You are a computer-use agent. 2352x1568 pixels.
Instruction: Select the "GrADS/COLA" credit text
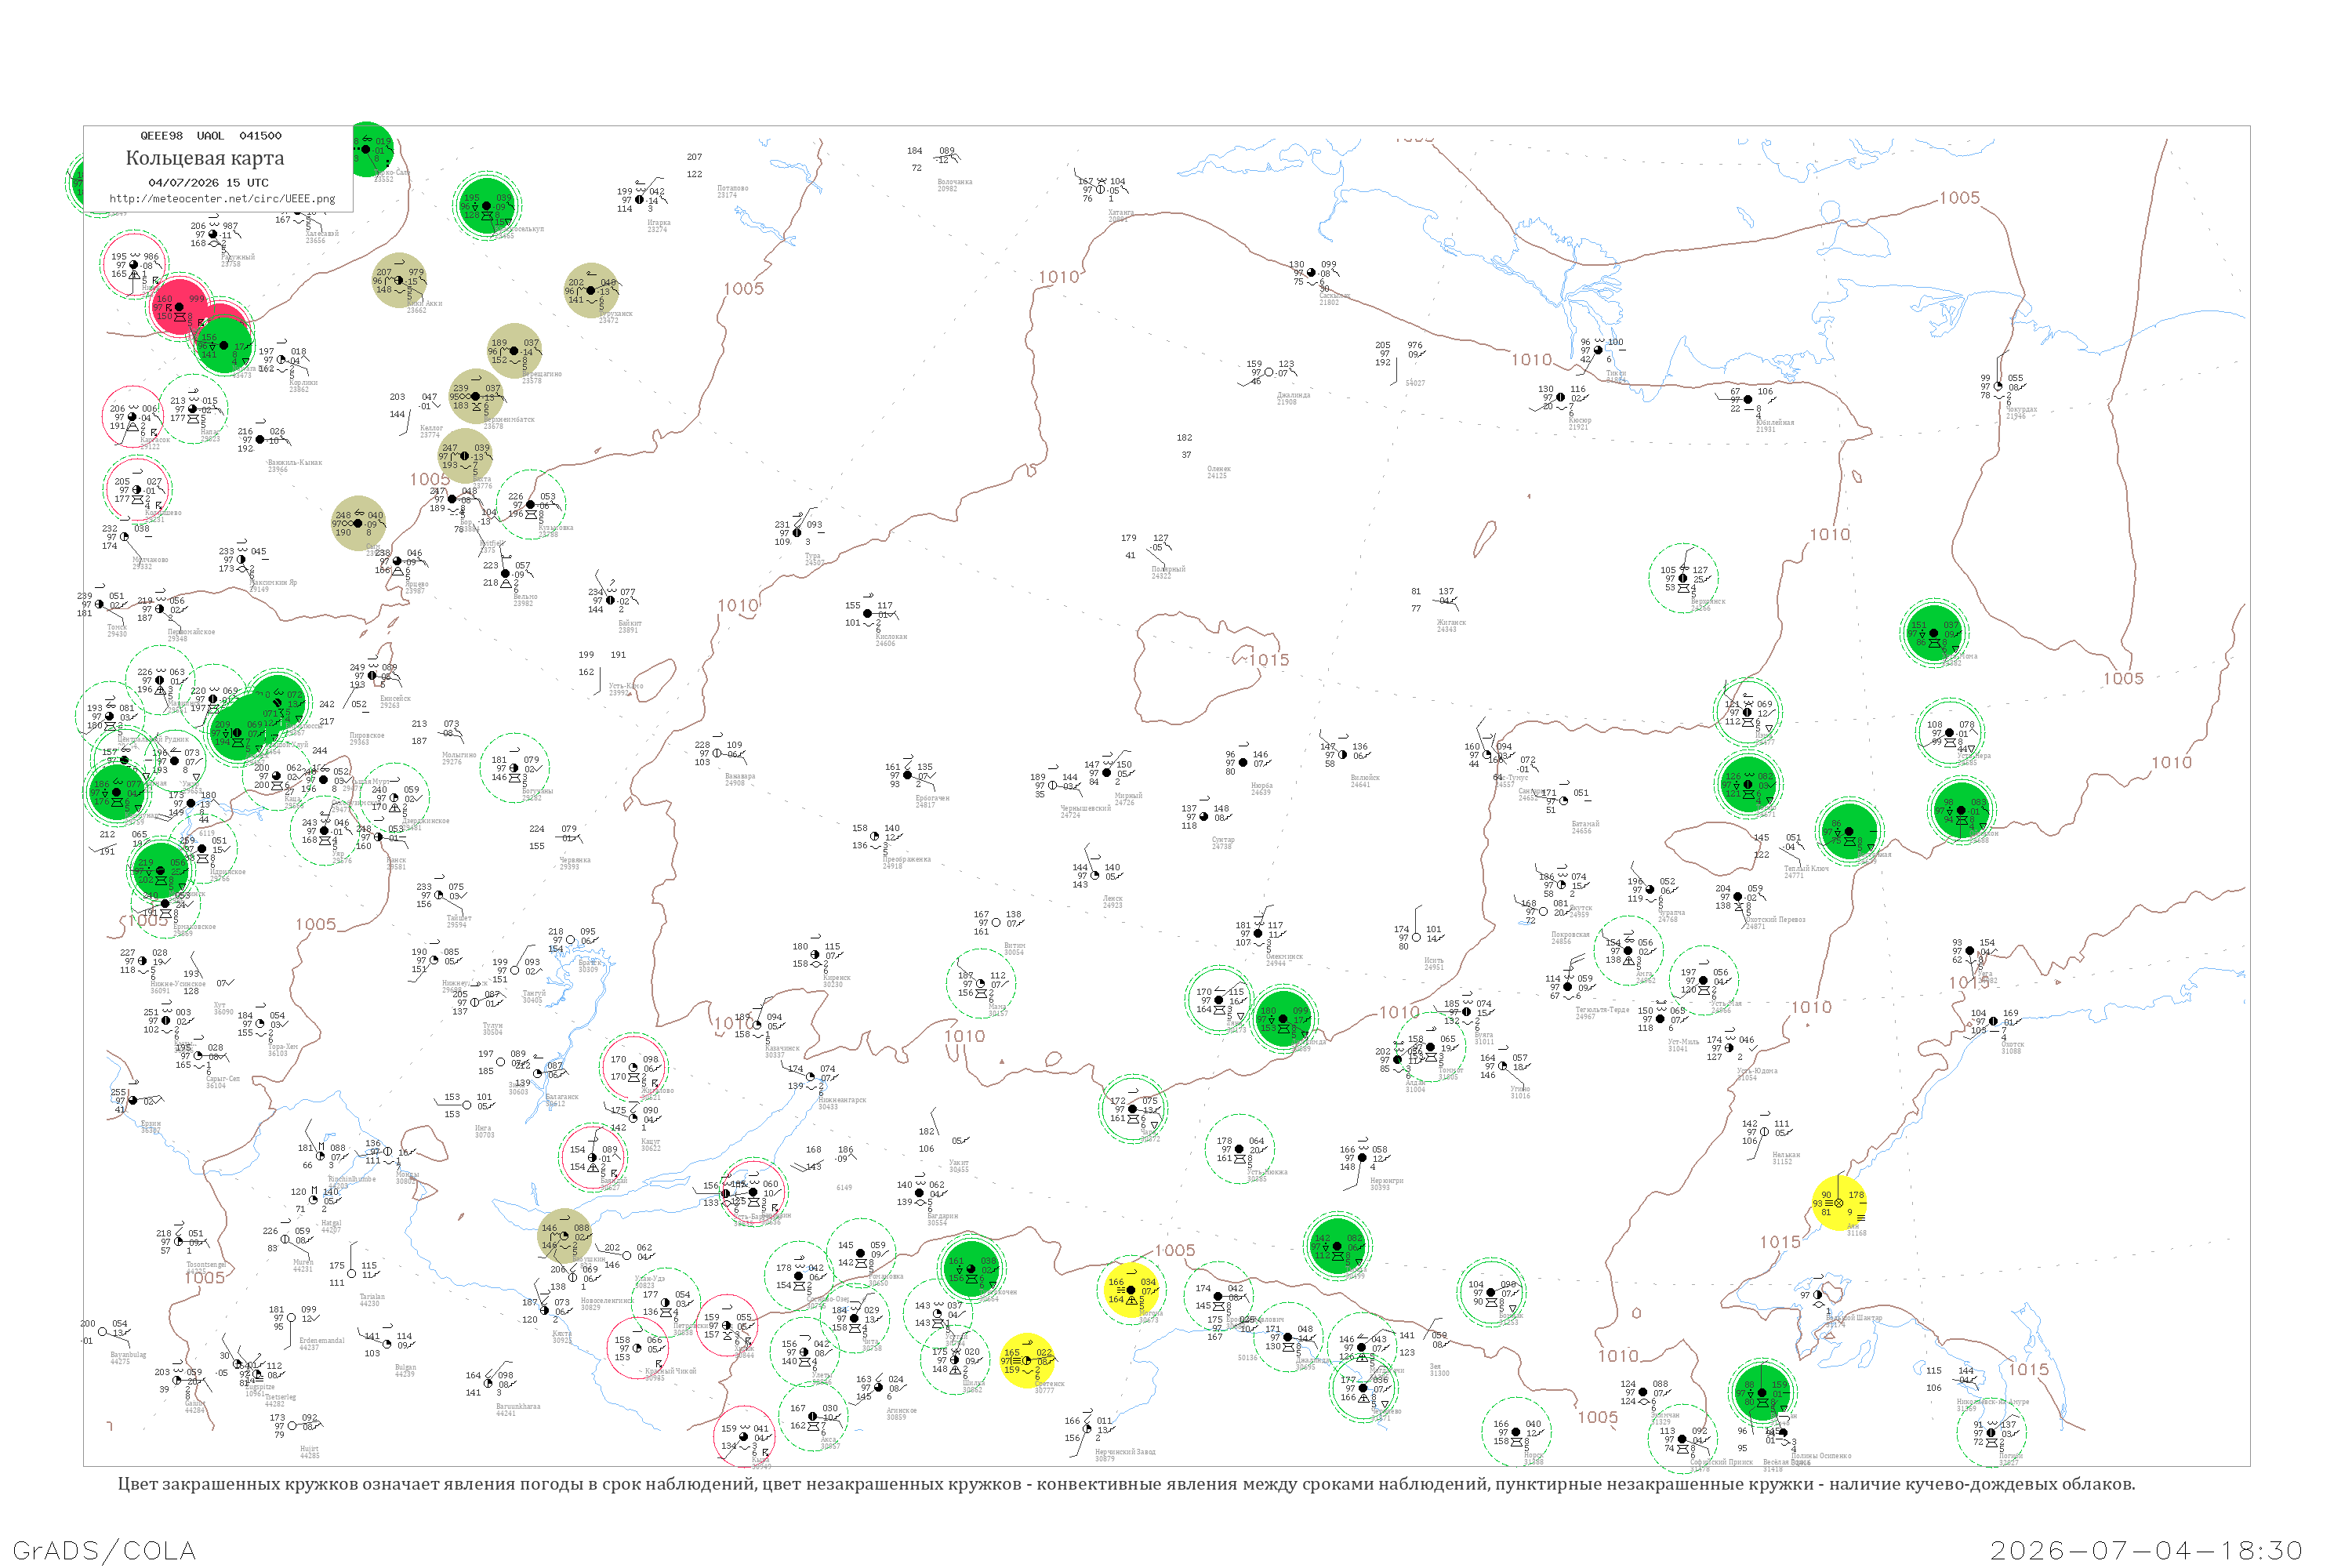coord(104,1550)
